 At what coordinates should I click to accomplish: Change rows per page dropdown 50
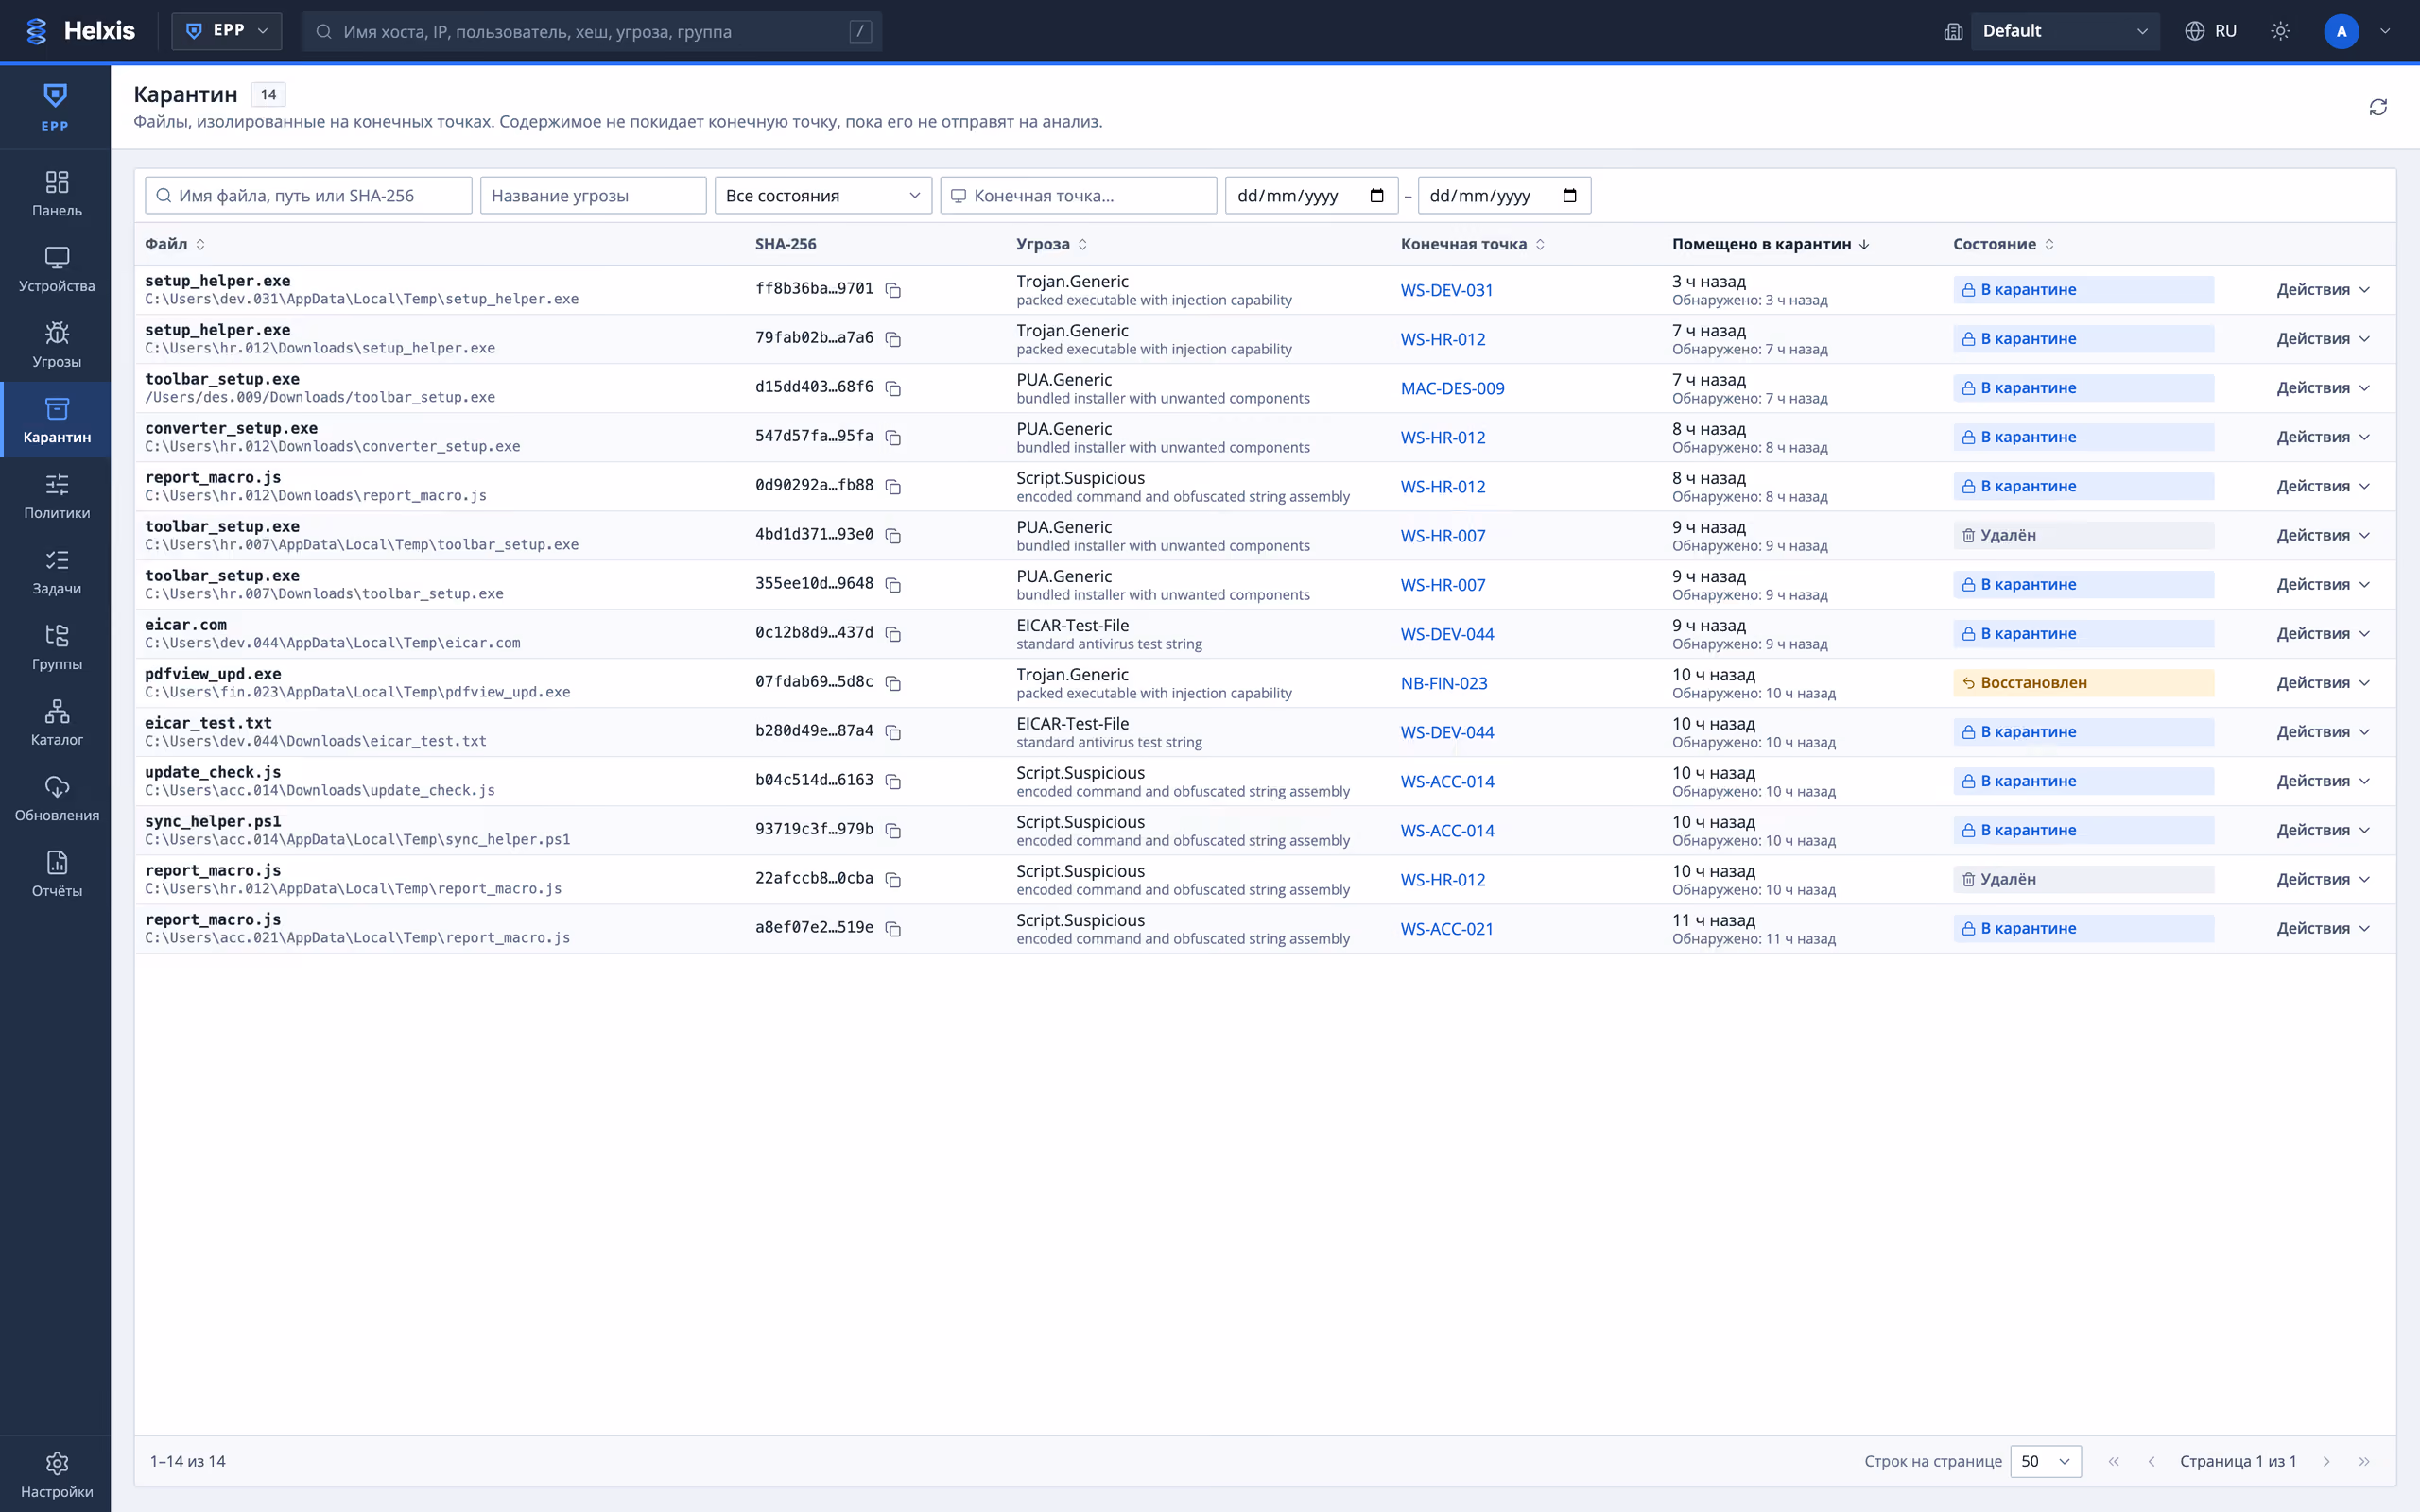pos(2045,1461)
